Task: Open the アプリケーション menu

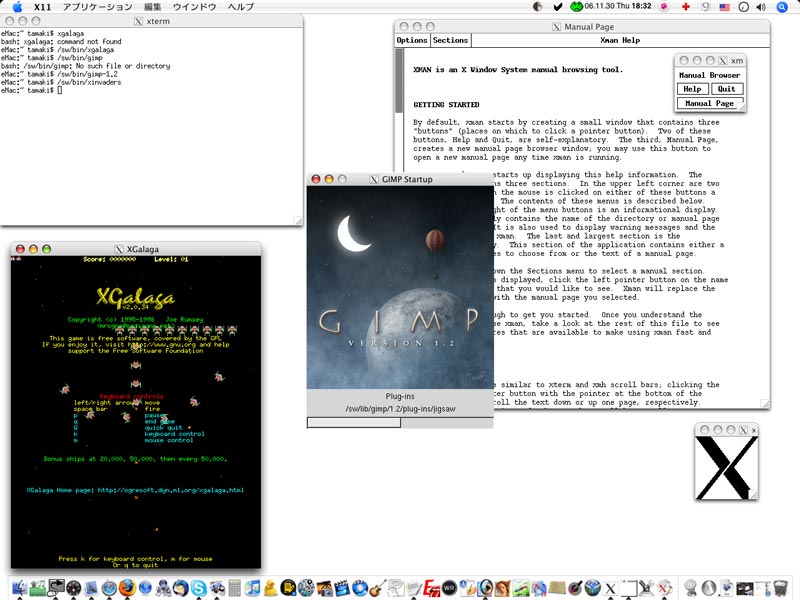Action: tap(97, 7)
